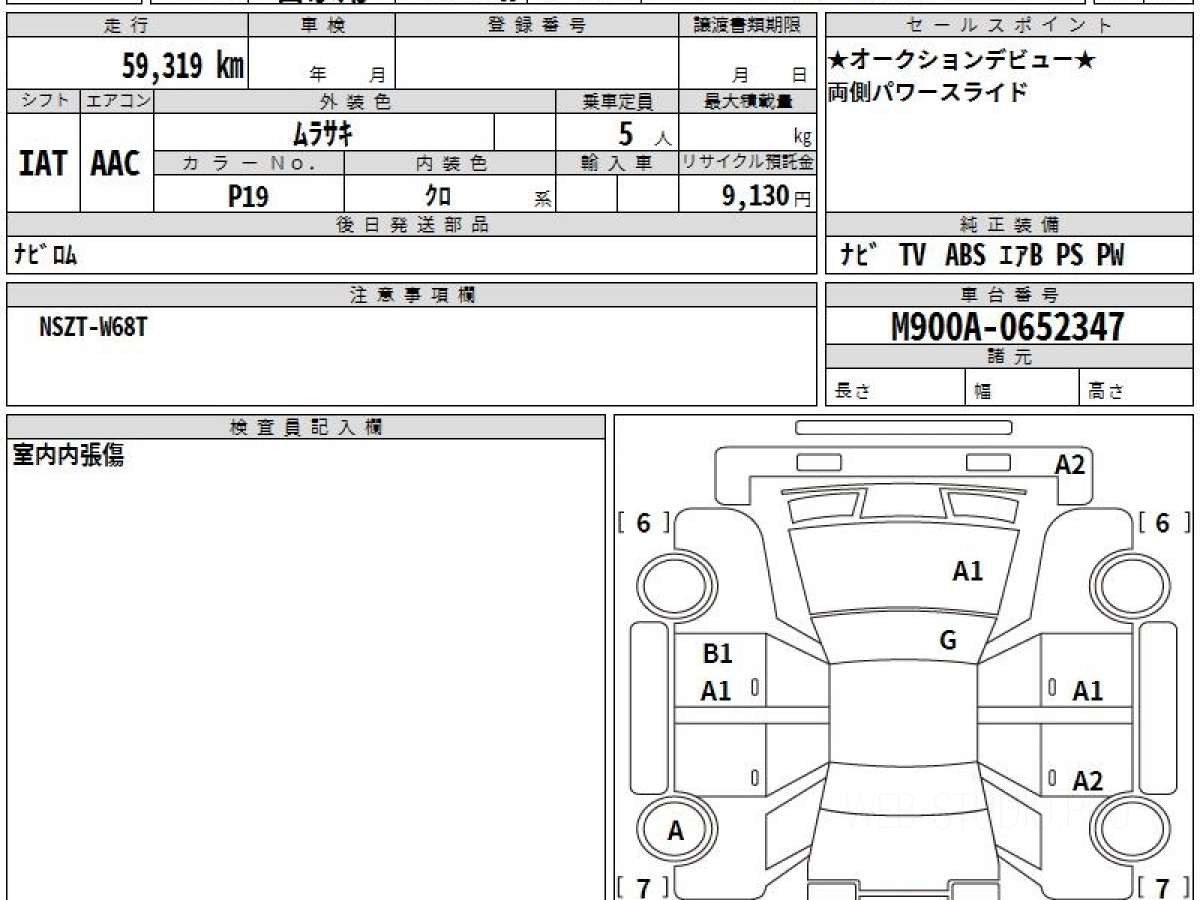Click the 諸元 header
Image resolution: width=1200 pixels, height=900 pixels.
click(1009, 357)
